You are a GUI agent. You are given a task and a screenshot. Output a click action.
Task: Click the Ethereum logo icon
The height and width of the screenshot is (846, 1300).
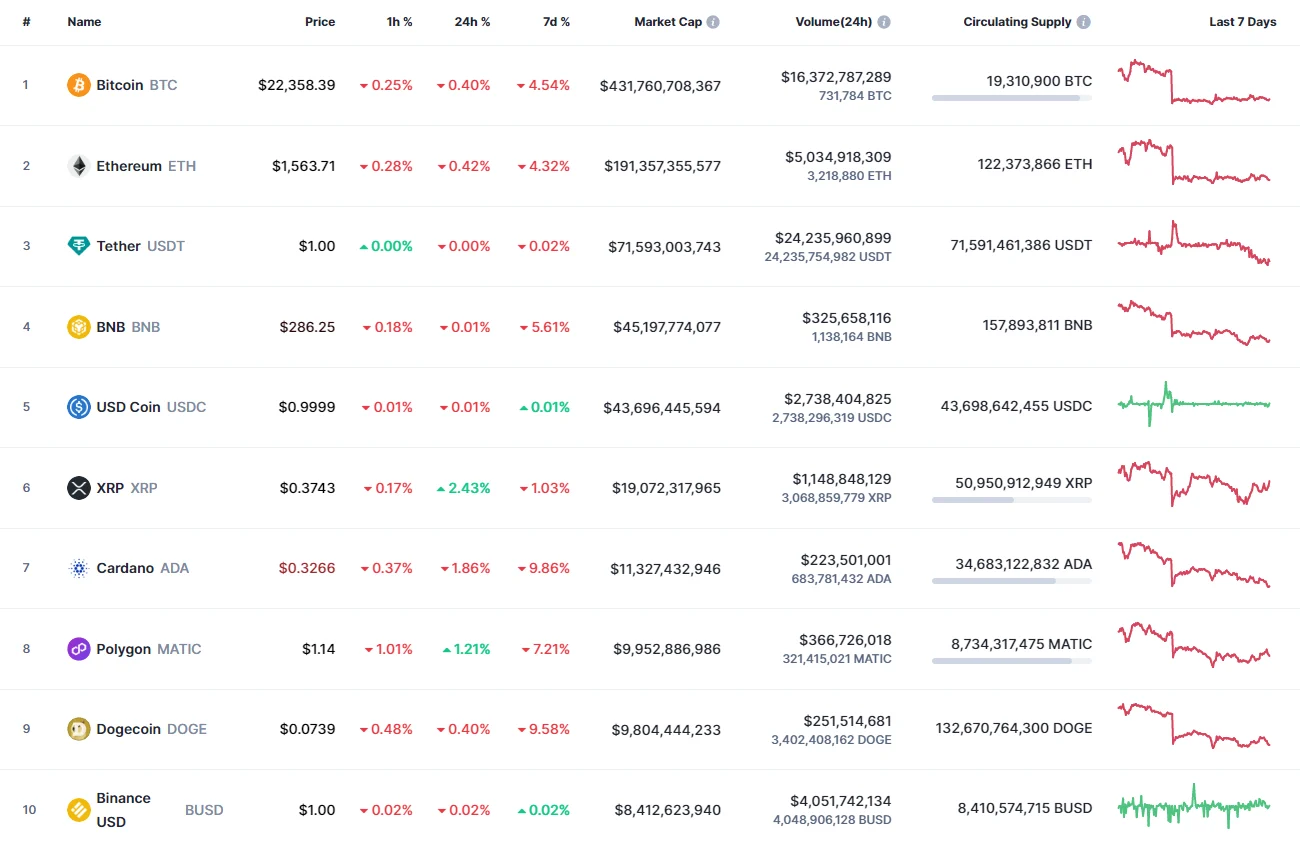pos(78,166)
